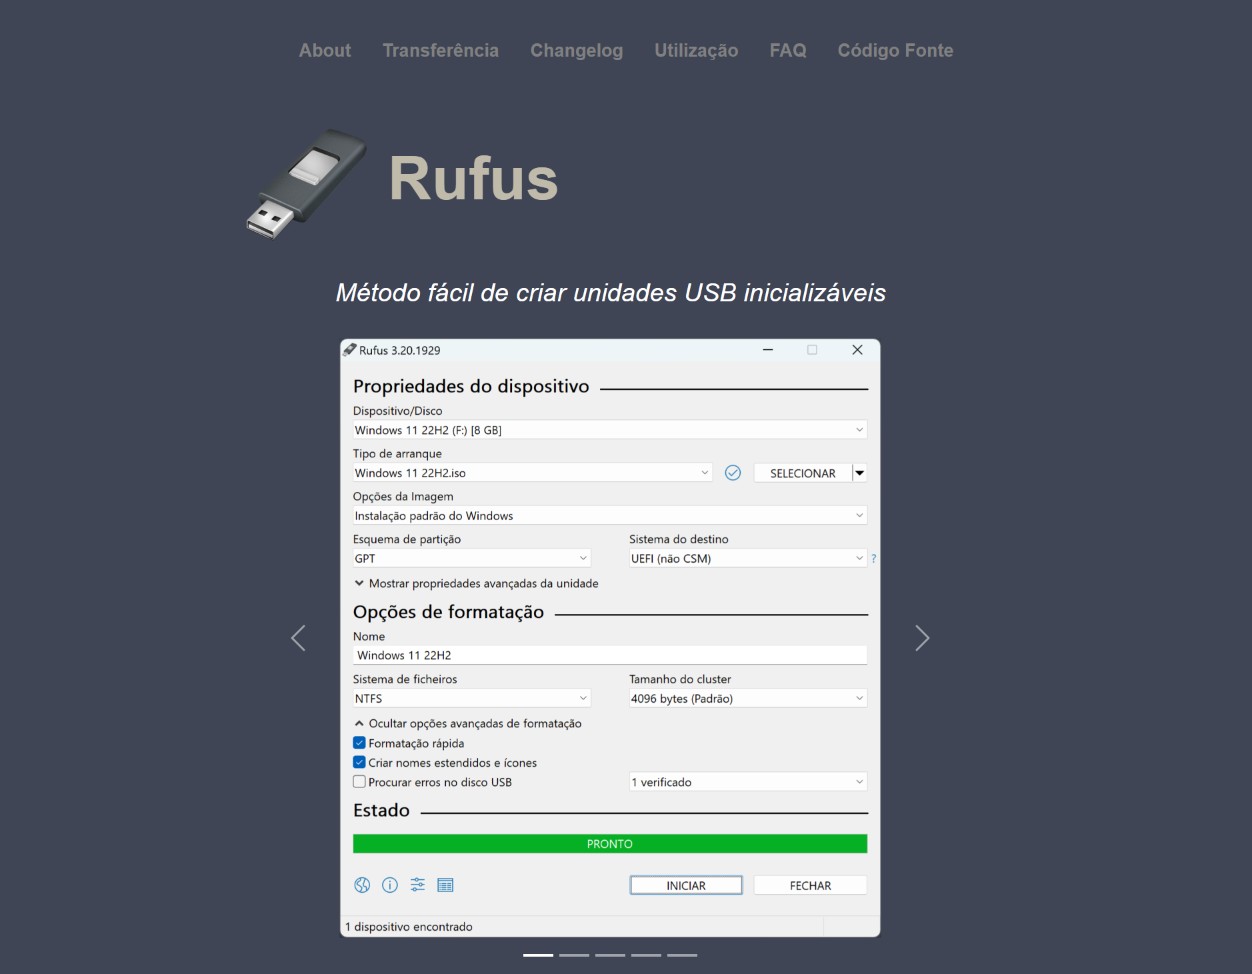Open the settings sliders icon in Rufus
This screenshot has height=974, width=1252.
coord(418,885)
